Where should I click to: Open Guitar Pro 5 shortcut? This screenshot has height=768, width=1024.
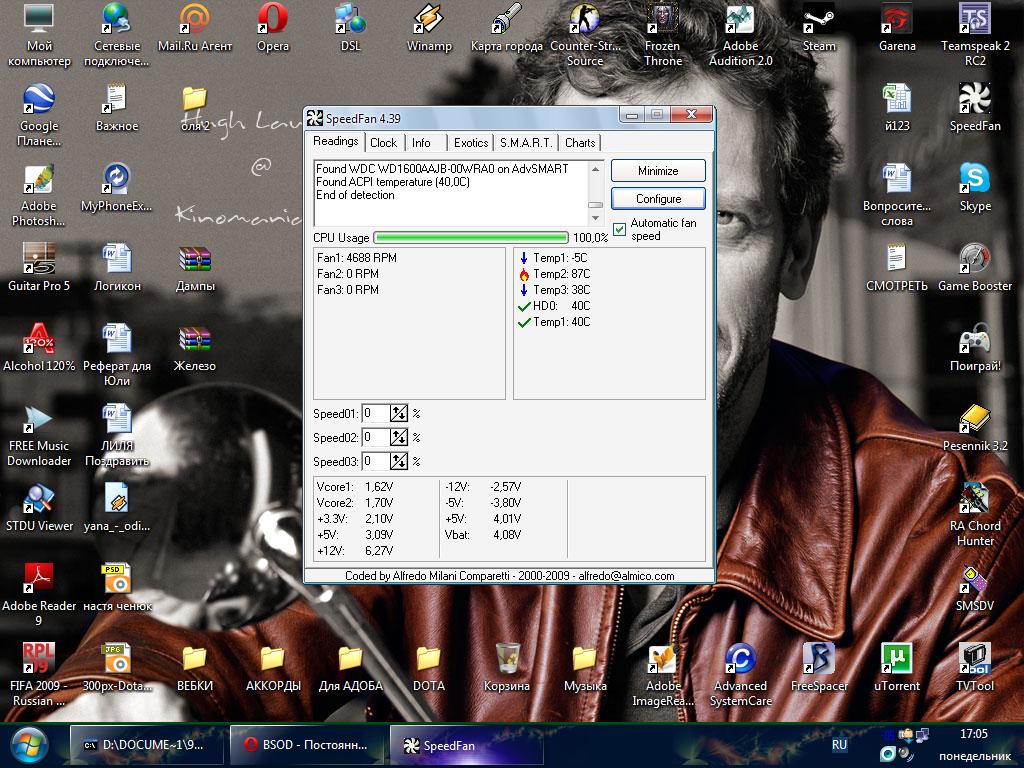39,259
